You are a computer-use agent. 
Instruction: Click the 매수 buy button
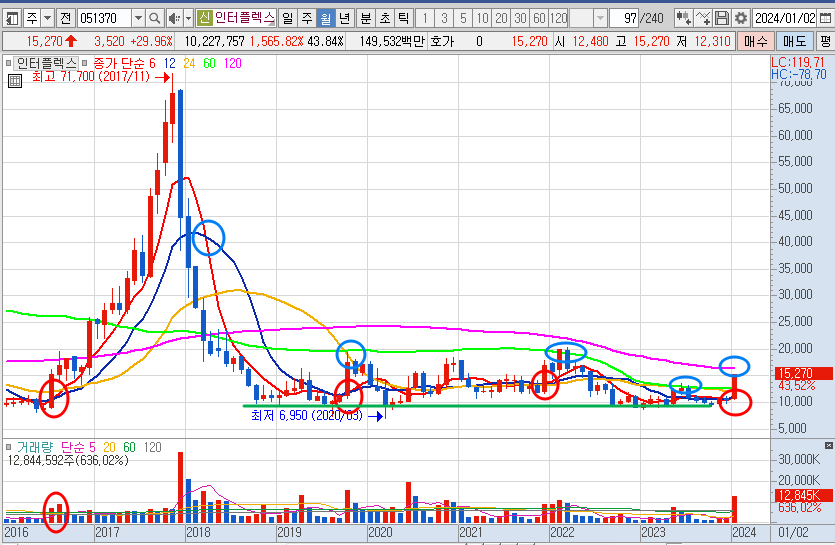pyautogui.click(x=756, y=41)
